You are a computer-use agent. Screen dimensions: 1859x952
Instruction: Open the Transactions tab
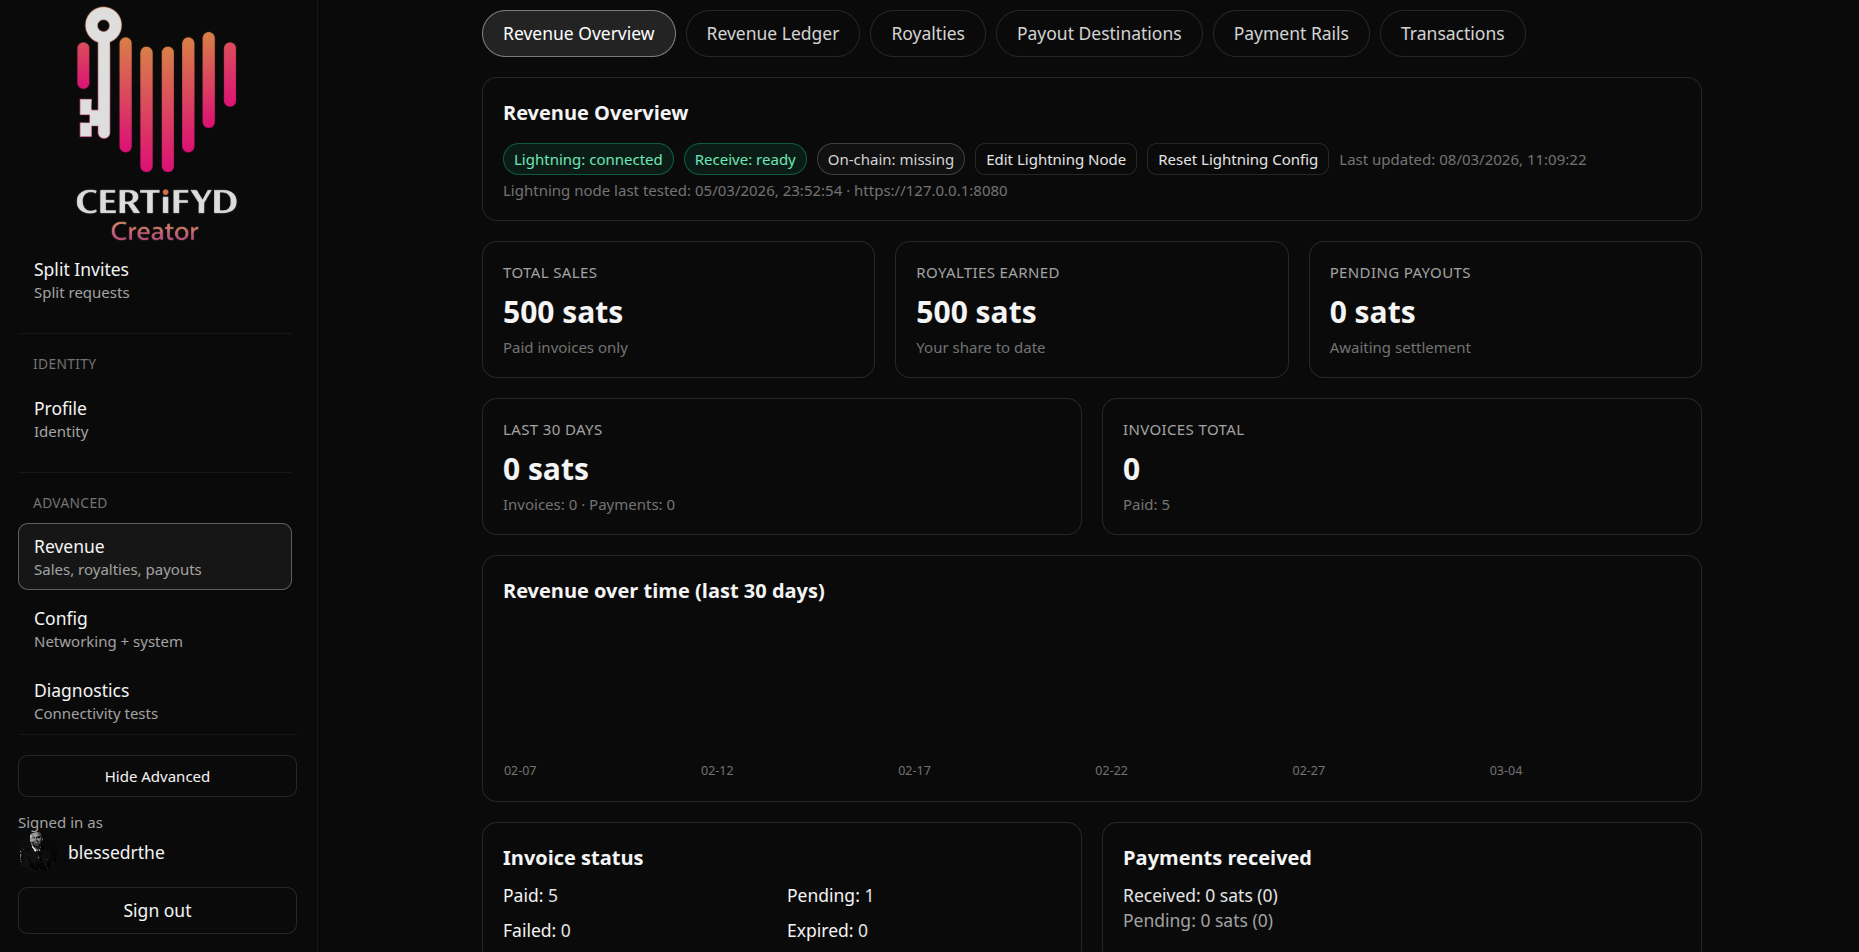(1452, 33)
